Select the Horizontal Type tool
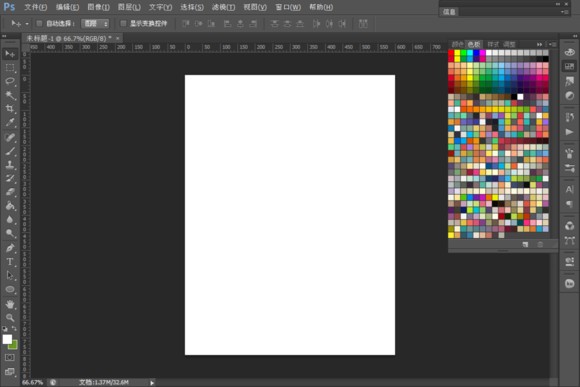The width and height of the screenshot is (580, 387). click(x=10, y=262)
